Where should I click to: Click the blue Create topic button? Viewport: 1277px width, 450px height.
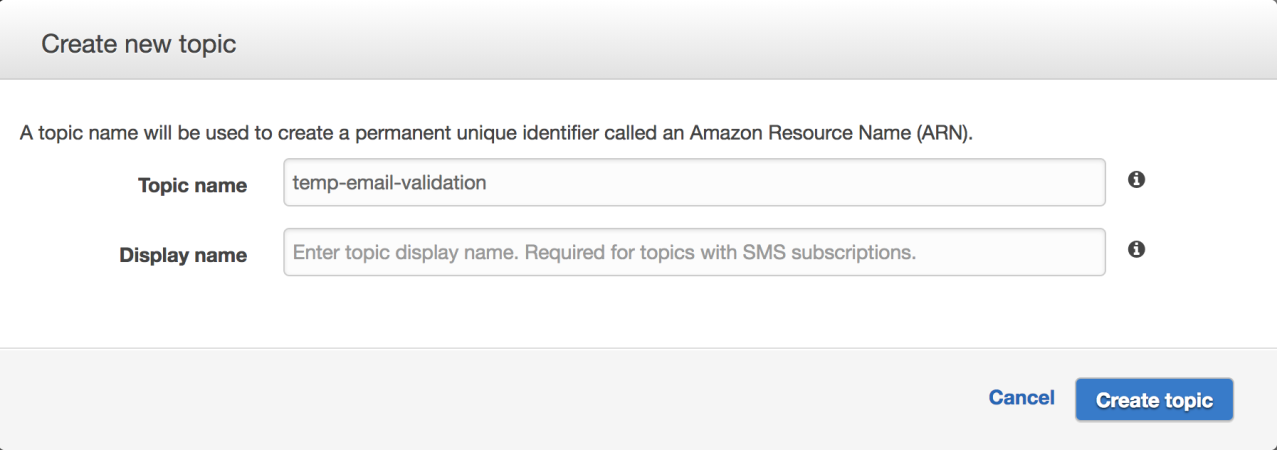(1154, 400)
